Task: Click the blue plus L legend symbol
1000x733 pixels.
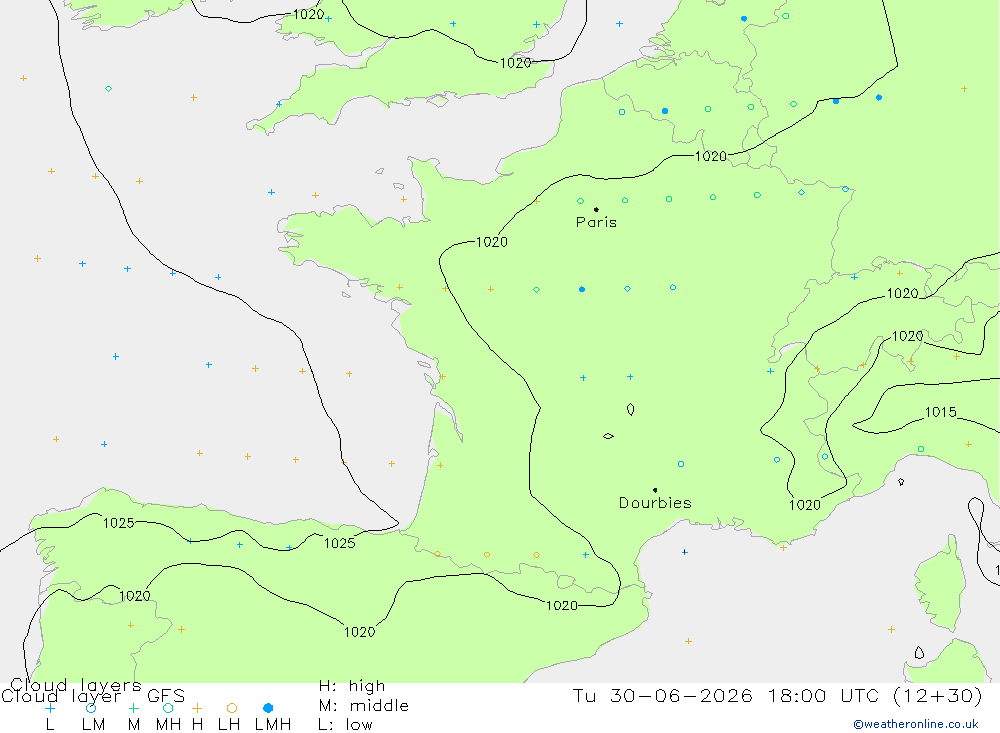Action: 50,708
